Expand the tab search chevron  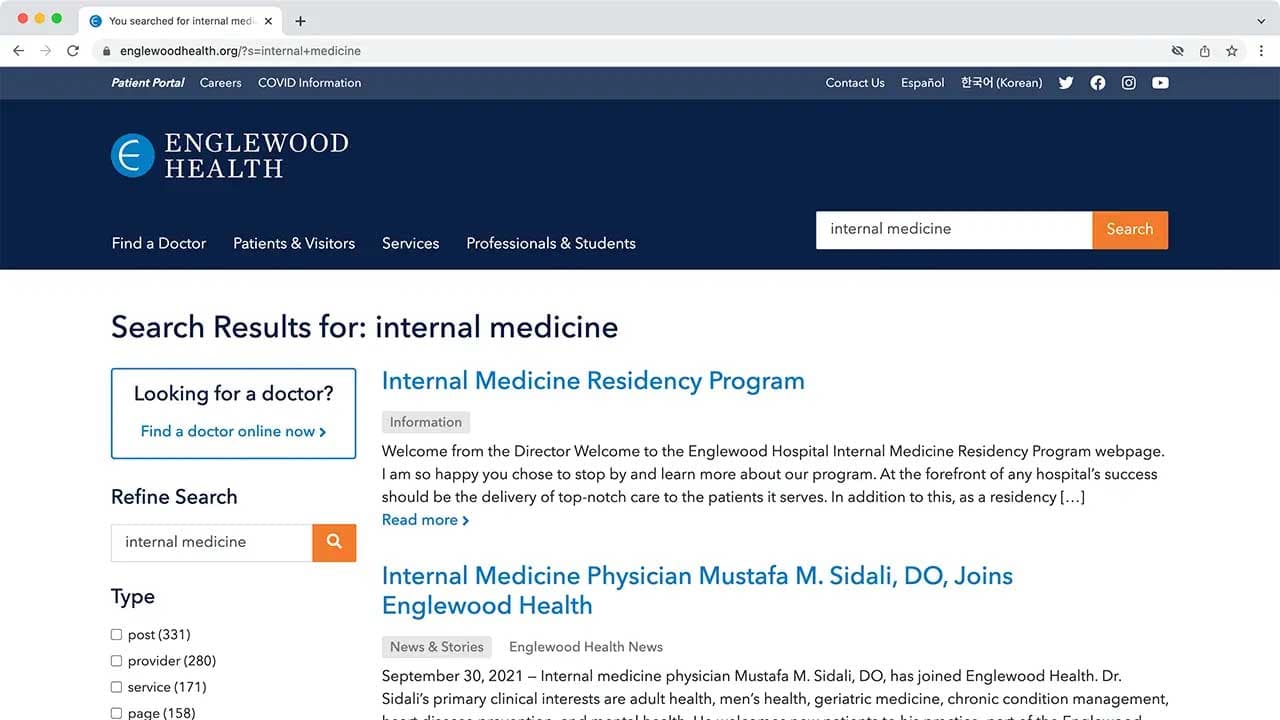coord(1261,21)
